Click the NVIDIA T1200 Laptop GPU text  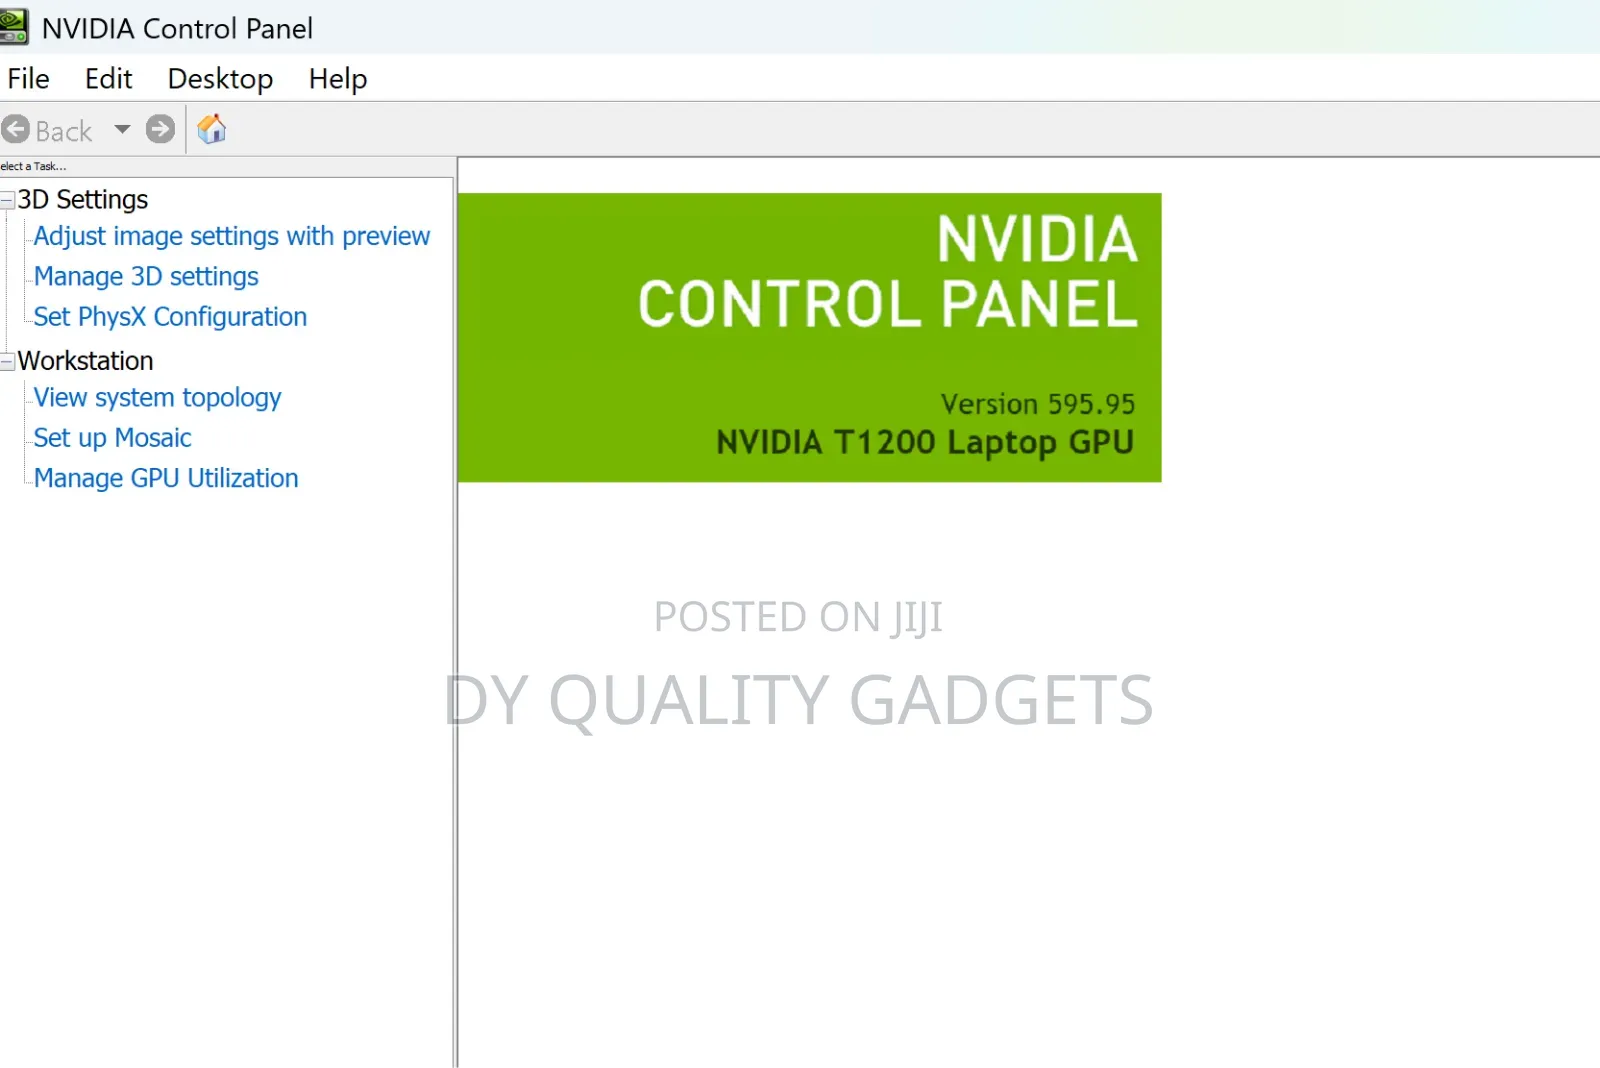pyautogui.click(x=925, y=442)
